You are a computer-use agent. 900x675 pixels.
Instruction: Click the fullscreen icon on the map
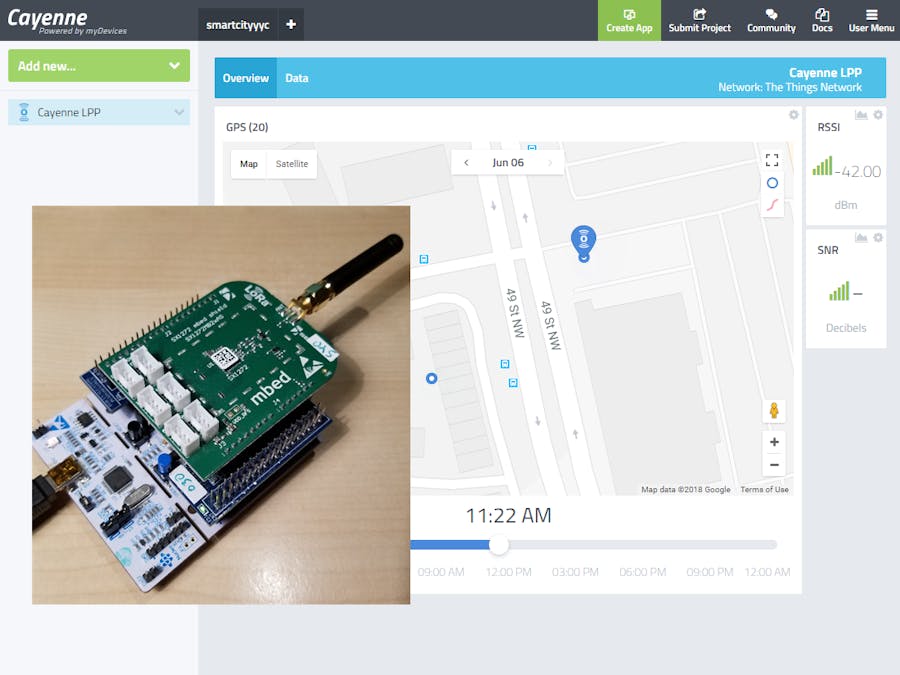point(772,159)
